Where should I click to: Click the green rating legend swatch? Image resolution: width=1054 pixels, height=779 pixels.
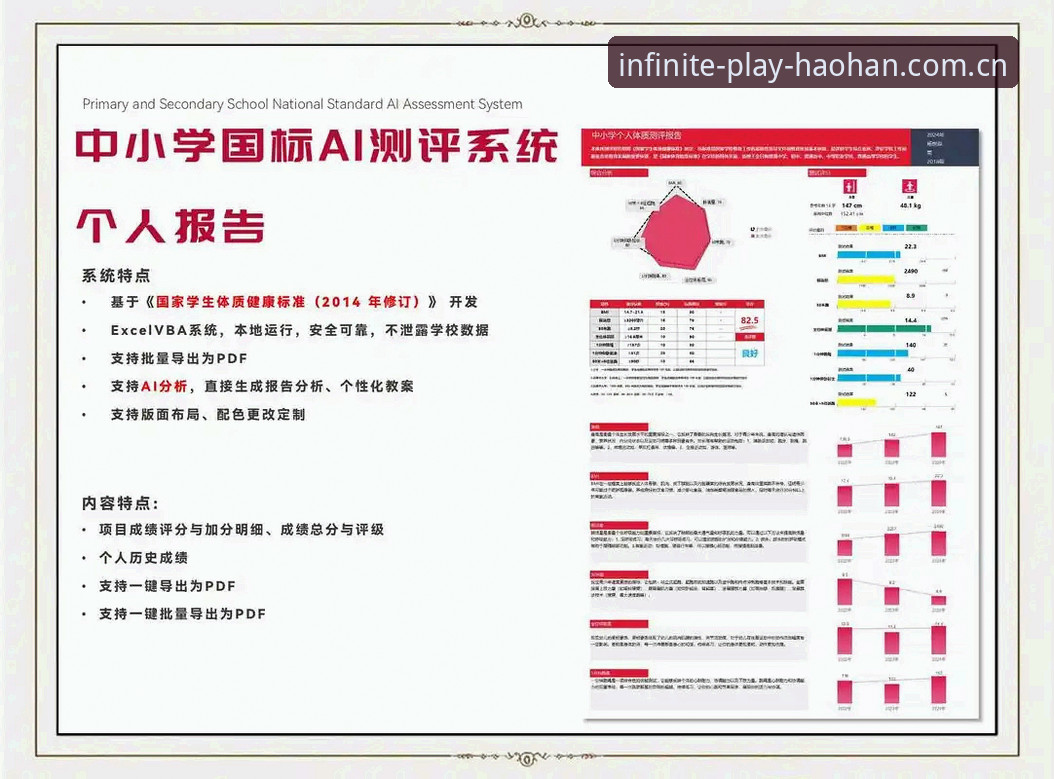(916, 228)
